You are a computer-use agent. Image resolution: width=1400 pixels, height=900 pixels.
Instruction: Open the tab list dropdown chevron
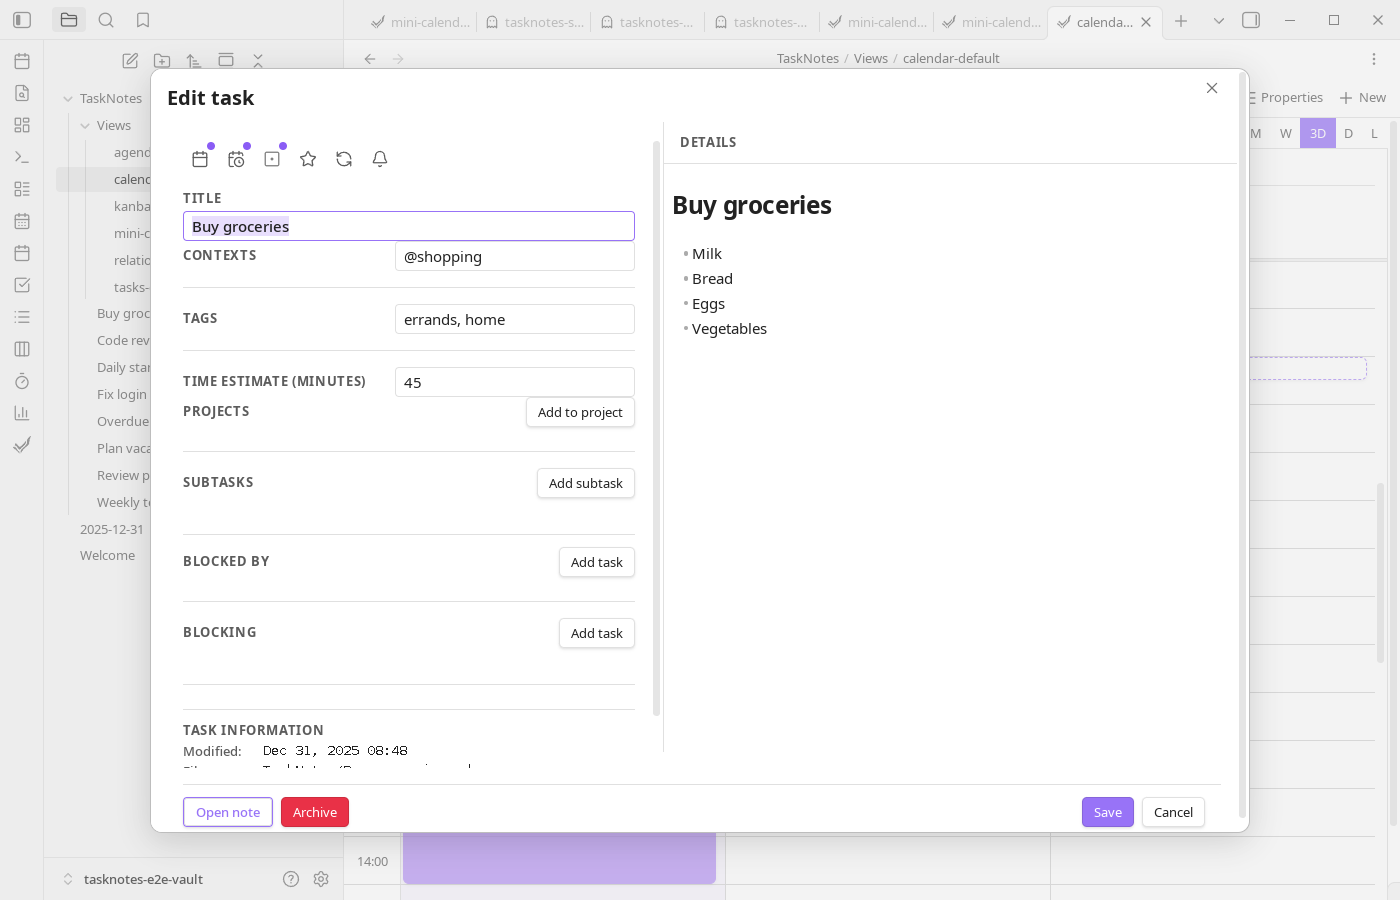pos(1218,20)
